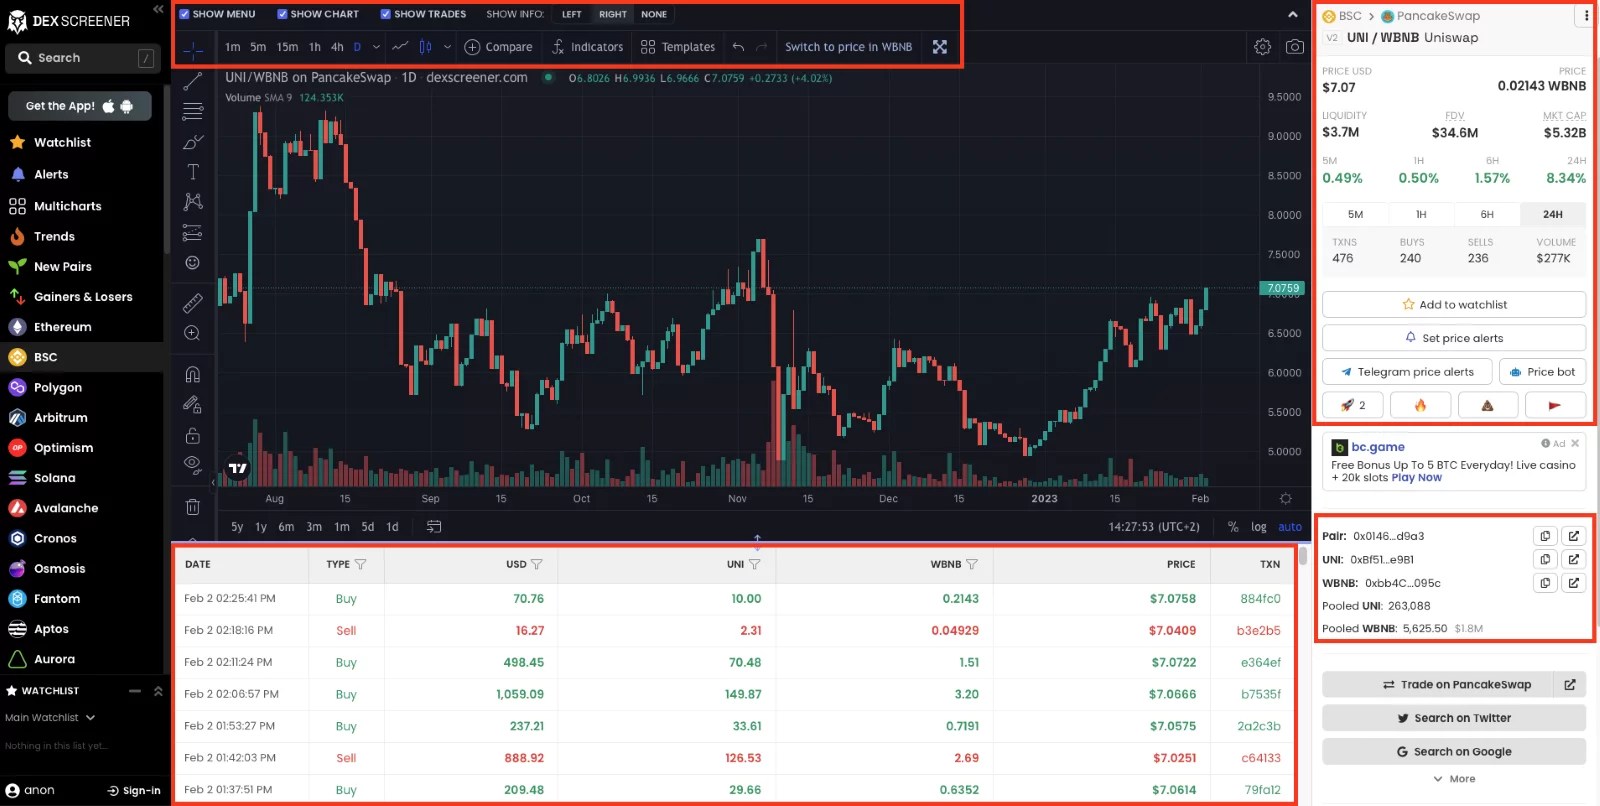Screen dimensions: 1600x806
Task: Set show info to RIGHT
Action: pyautogui.click(x=613, y=15)
